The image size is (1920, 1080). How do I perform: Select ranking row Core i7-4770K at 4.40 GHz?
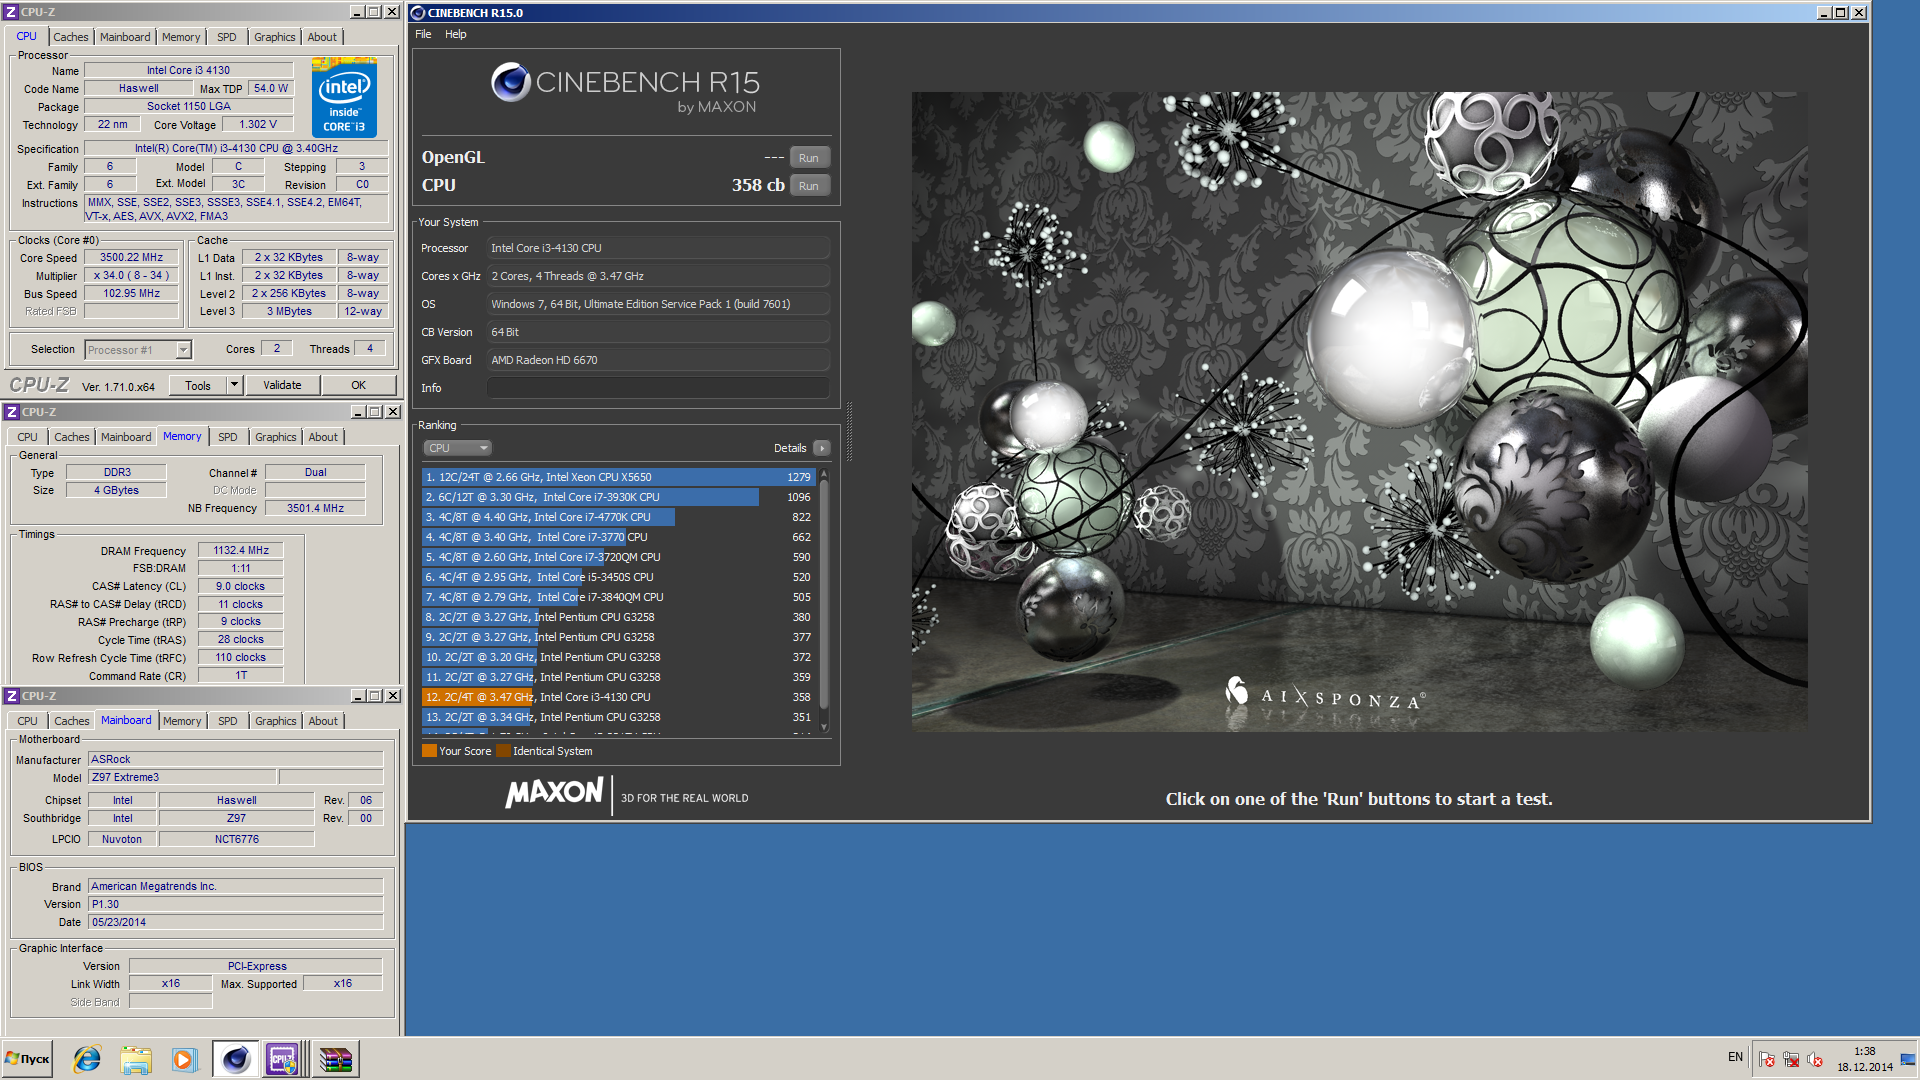pos(618,517)
